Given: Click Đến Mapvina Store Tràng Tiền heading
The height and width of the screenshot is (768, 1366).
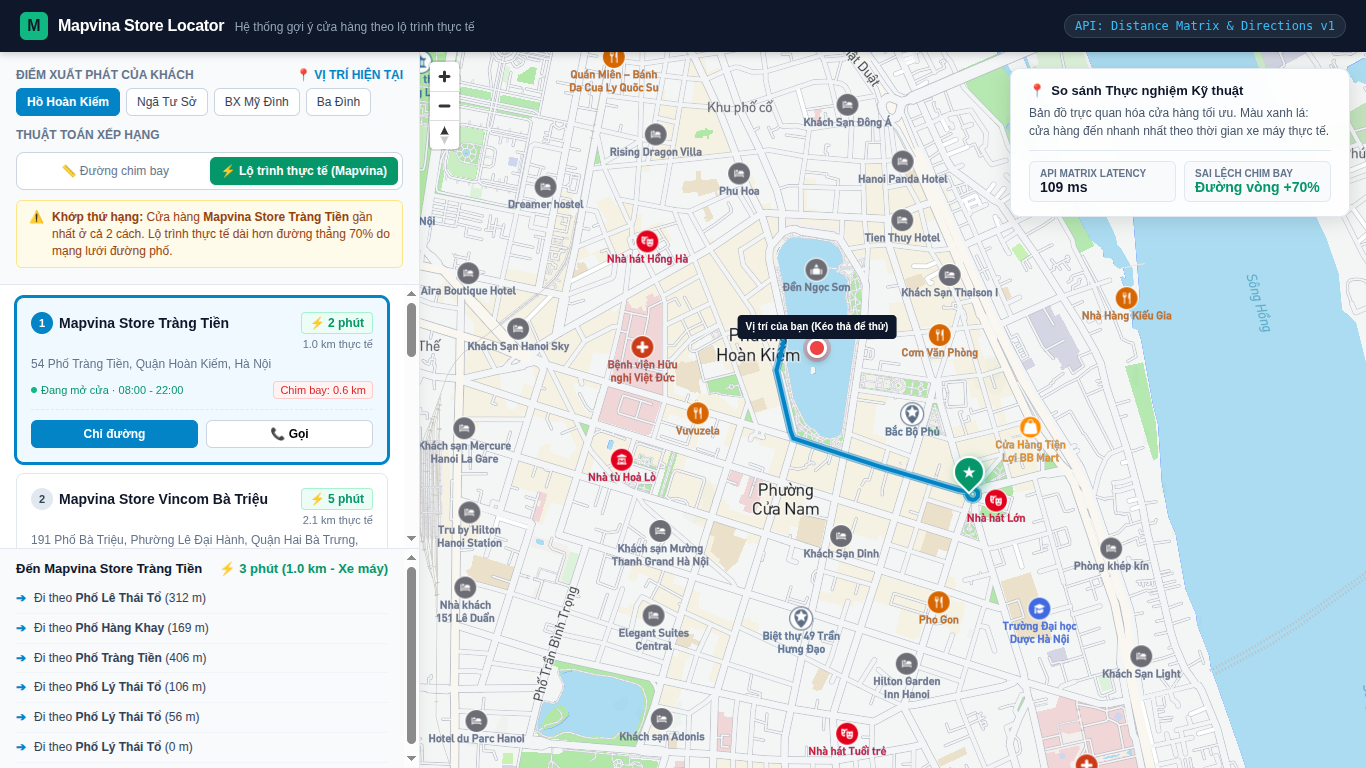Looking at the screenshot, I should [x=109, y=569].
